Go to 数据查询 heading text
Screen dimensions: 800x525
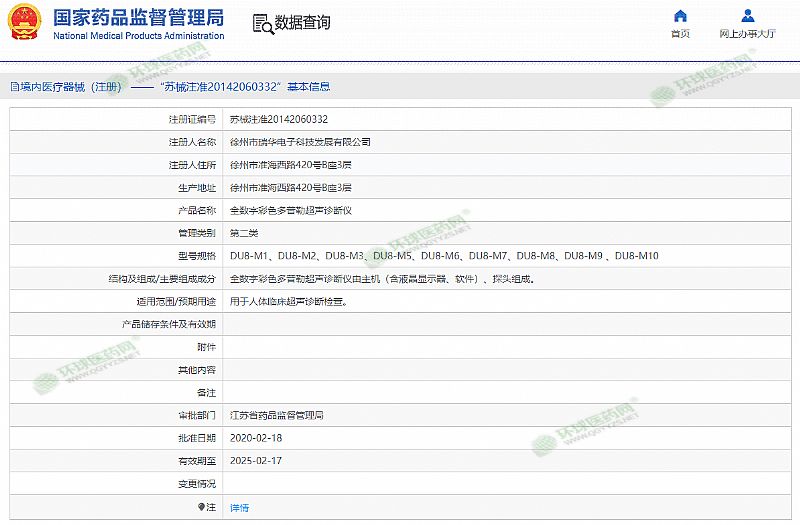click(302, 23)
